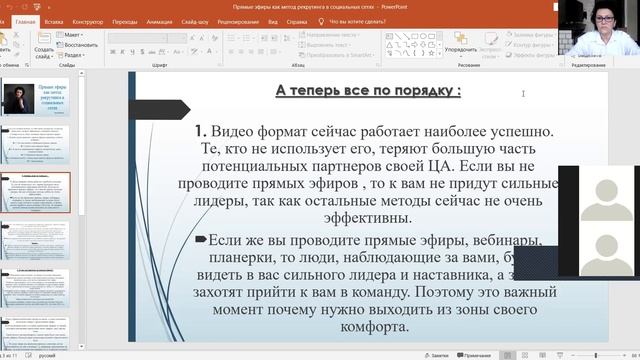Viewport: 640px width, 360px height.
Task: Expand the Раздел dropdown
Action: point(71,55)
